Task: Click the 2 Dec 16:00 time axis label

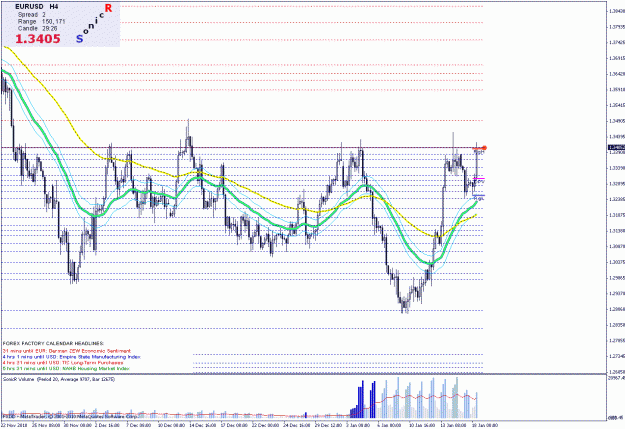Action: (x=107, y=425)
